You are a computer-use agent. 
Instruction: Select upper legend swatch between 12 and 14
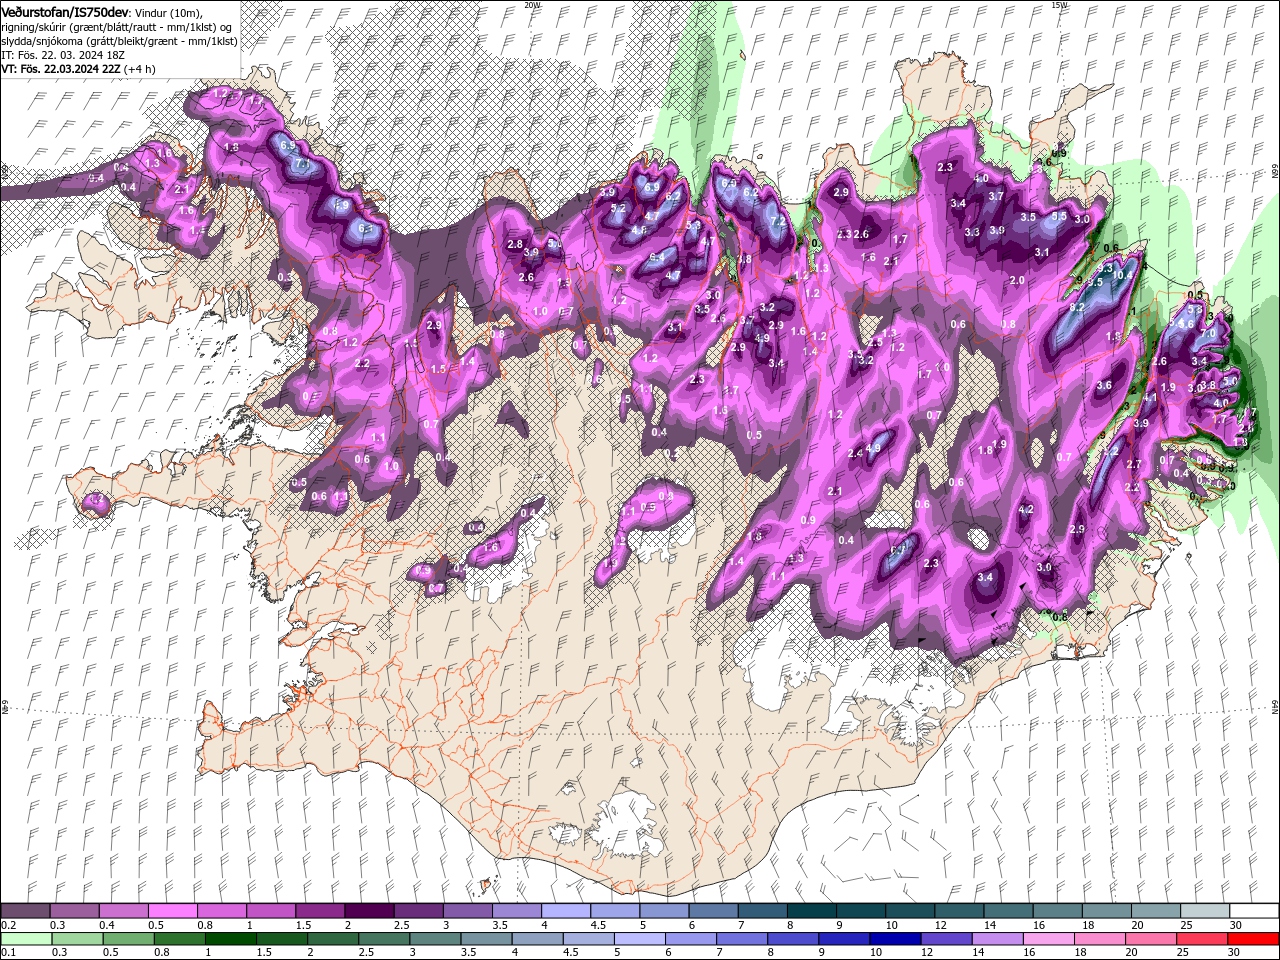pyautogui.click(x=959, y=911)
